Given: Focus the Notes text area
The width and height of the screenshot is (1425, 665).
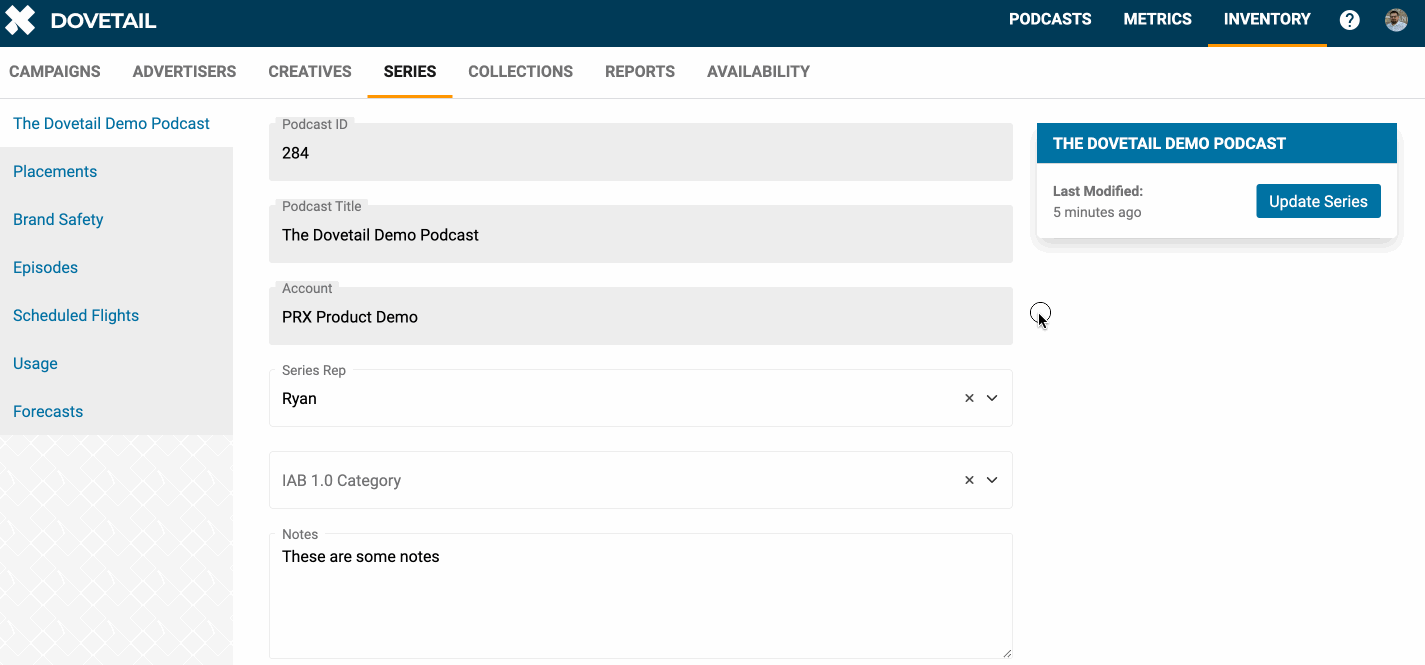Looking at the screenshot, I should (x=641, y=596).
